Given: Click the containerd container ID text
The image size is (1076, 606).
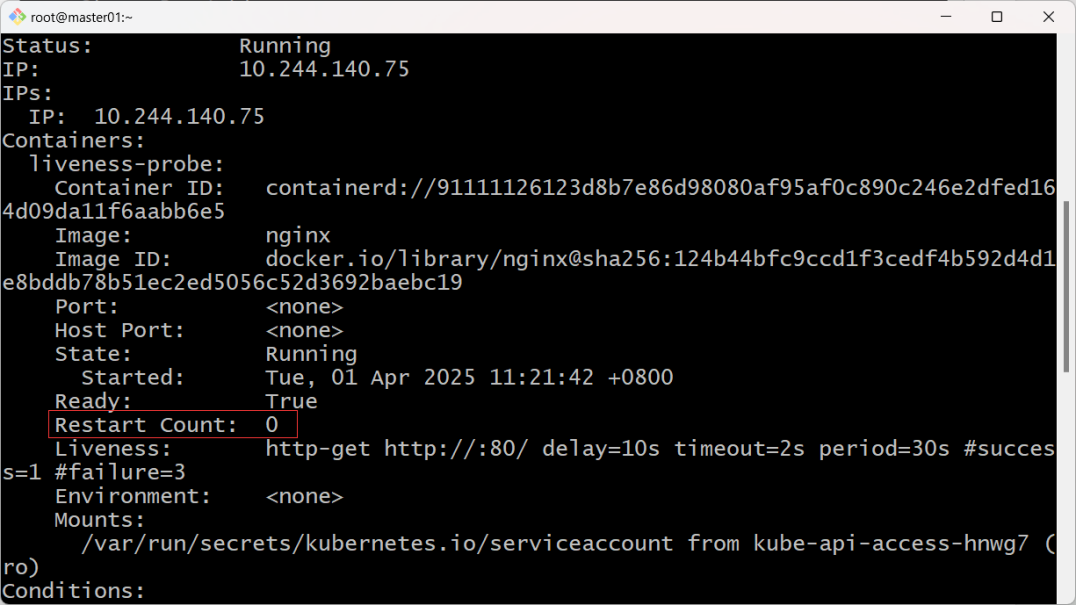Looking at the screenshot, I should 660,188.
